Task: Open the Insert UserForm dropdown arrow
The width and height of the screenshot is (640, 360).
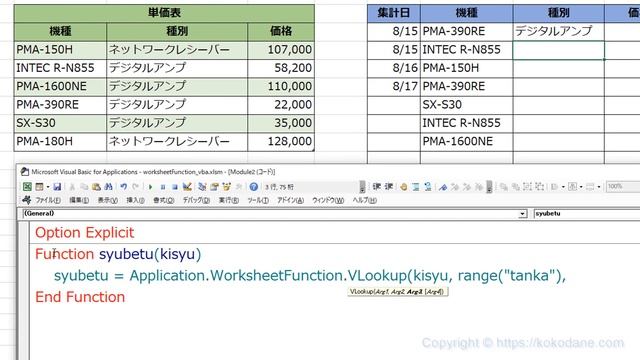Action: [48, 187]
